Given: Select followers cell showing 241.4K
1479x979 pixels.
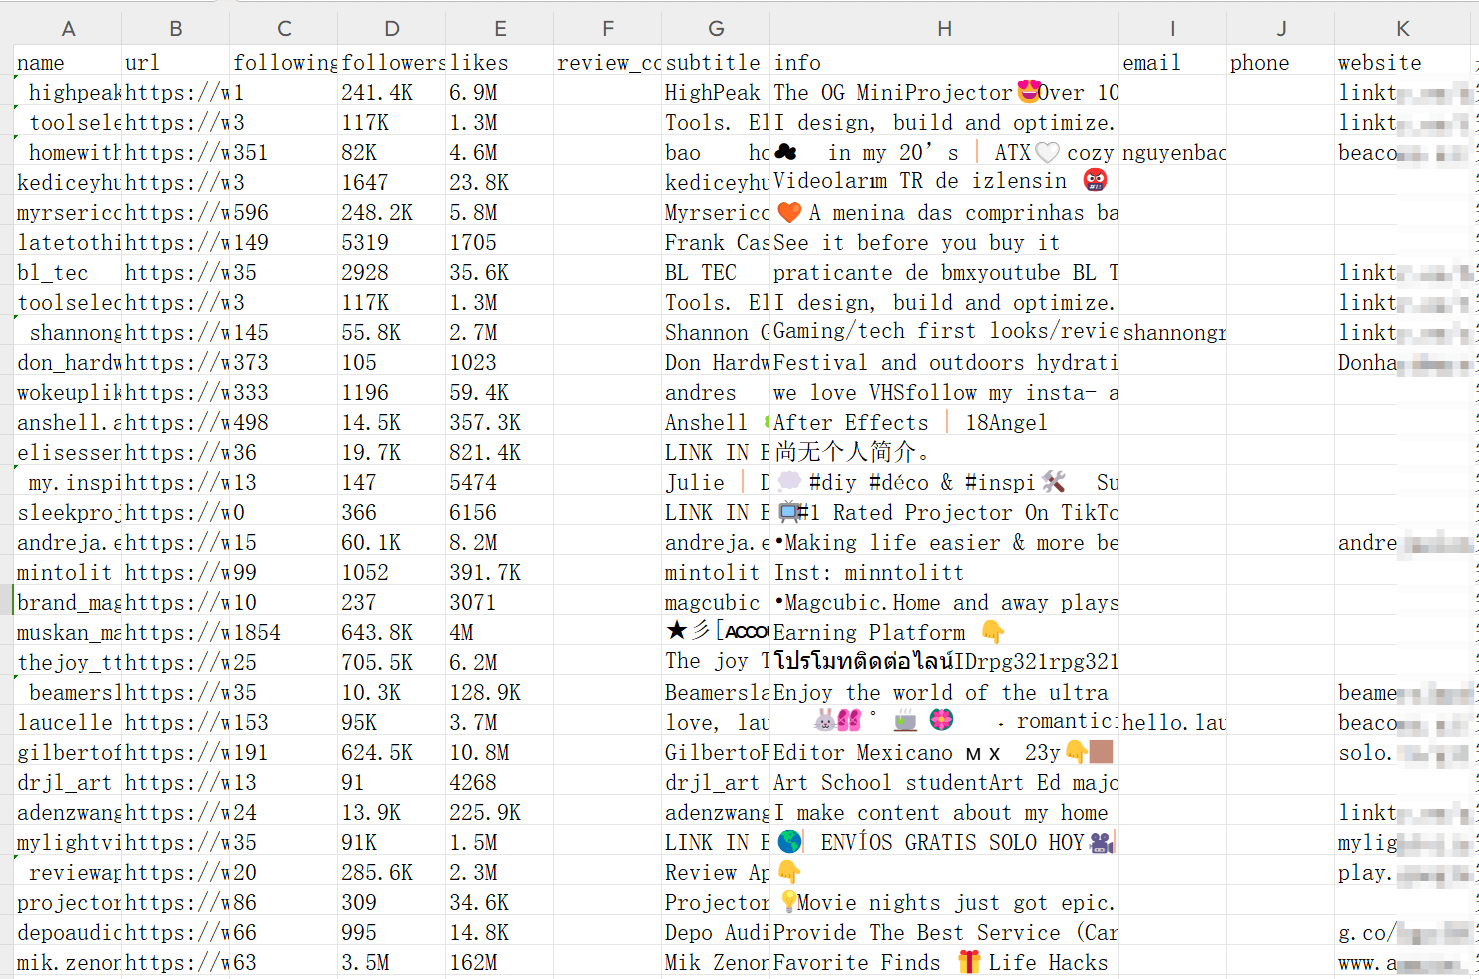Looking at the screenshot, I should pos(392,92).
